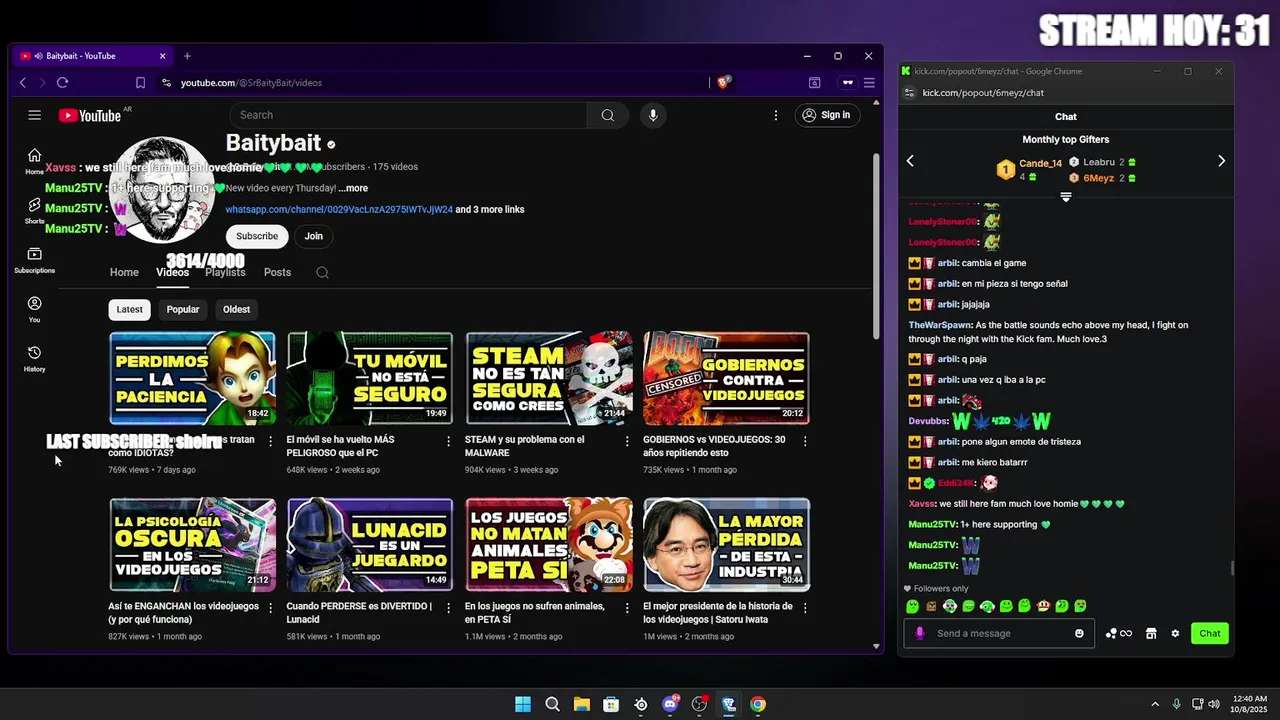Open Subscriptions in the YouTube sidebar
The image size is (1280, 720).
(x=34, y=260)
